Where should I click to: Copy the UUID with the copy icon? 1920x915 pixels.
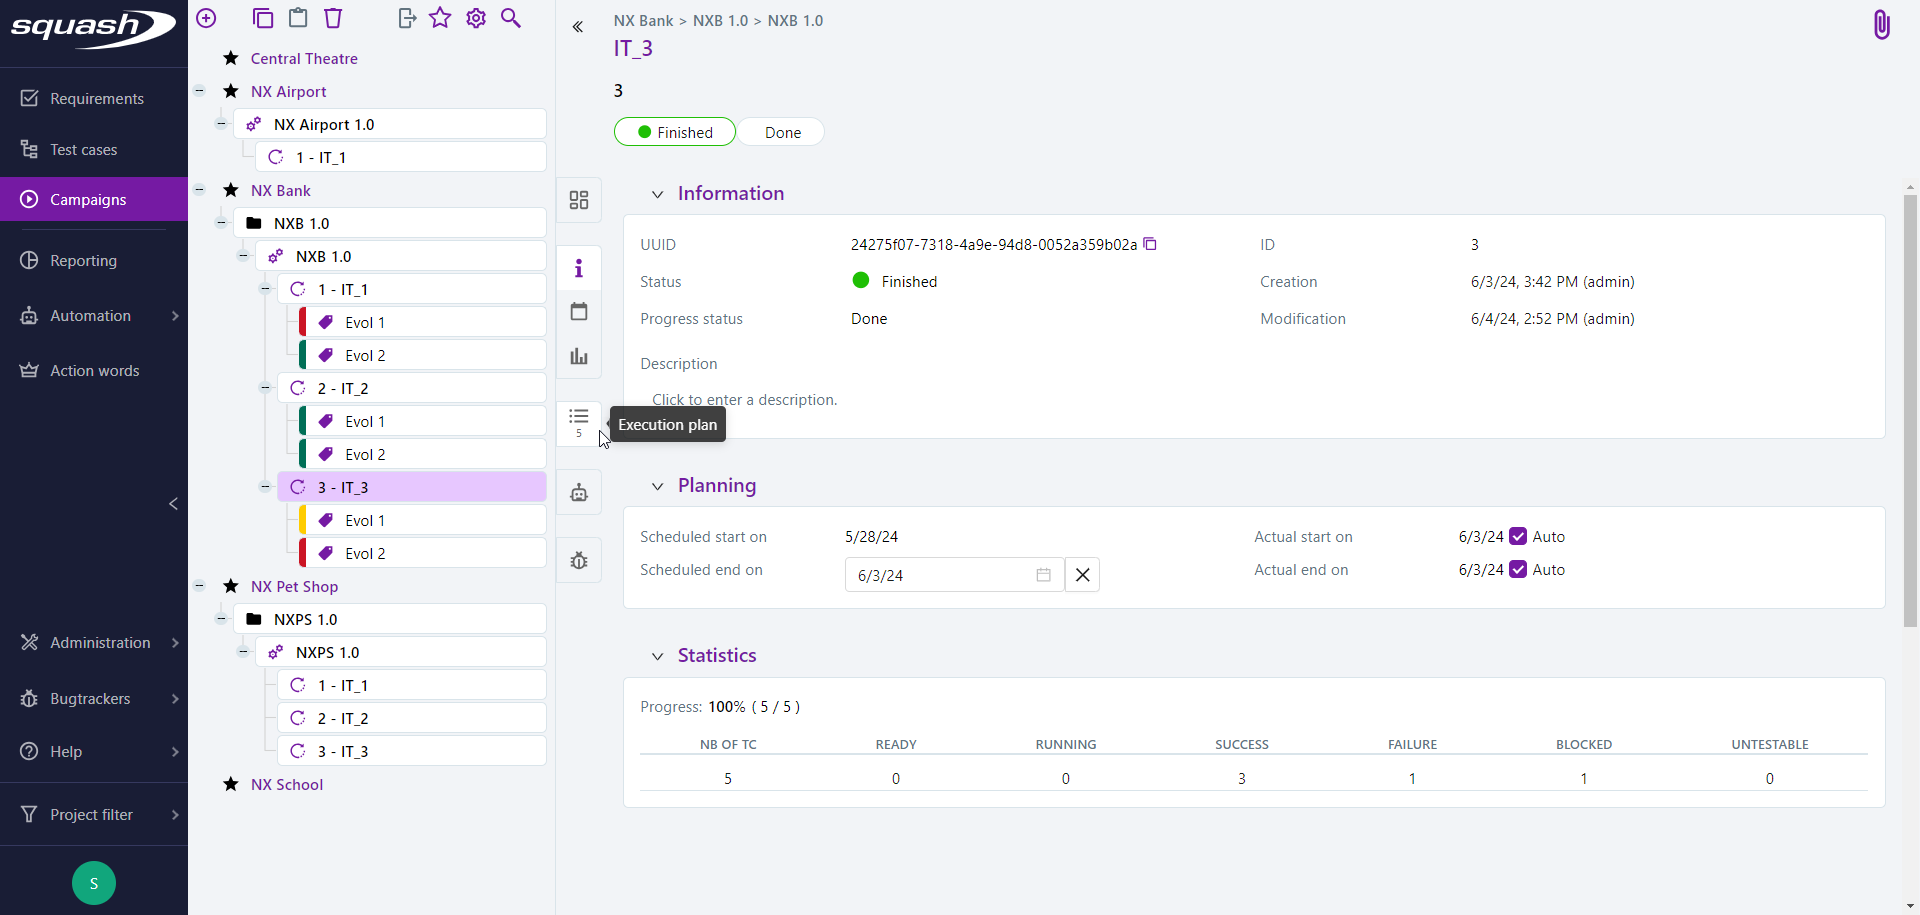pyautogui.click(x=1150, y=244)
